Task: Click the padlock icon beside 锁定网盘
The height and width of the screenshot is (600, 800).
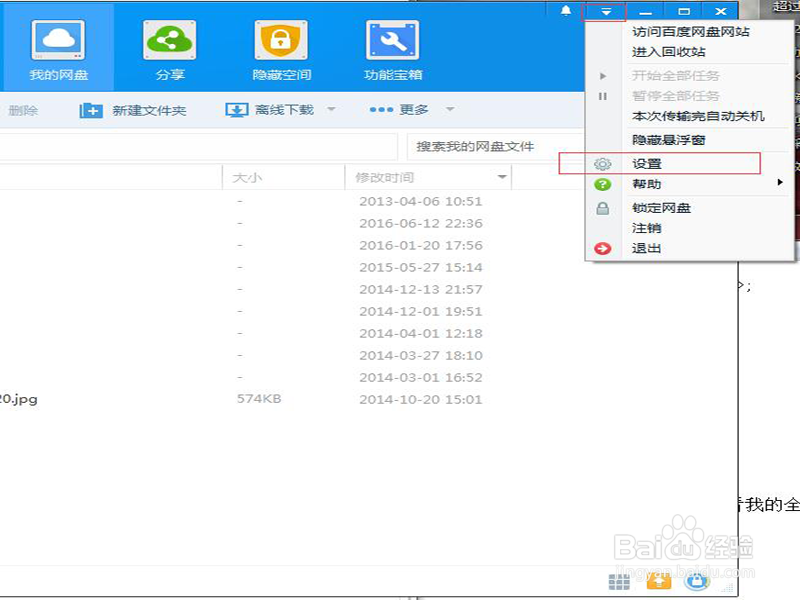Action: click(603, 208)
